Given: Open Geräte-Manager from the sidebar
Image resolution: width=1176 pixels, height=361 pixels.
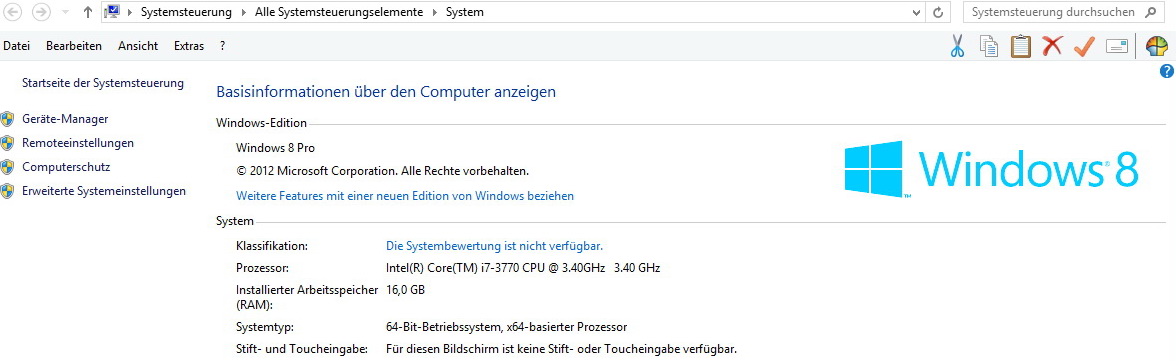Looking at the screenshot, I should coord(65,119).
